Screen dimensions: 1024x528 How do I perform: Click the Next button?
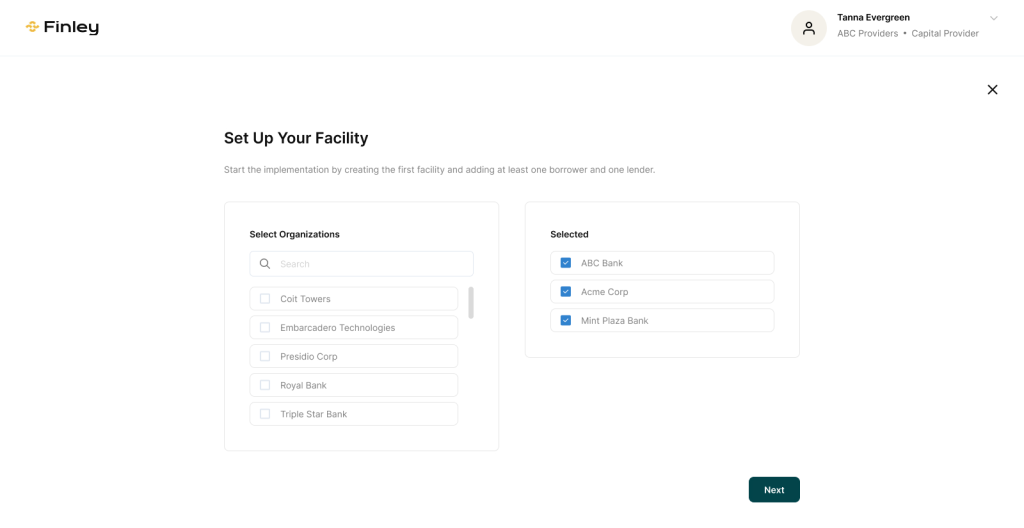(774, 490)
